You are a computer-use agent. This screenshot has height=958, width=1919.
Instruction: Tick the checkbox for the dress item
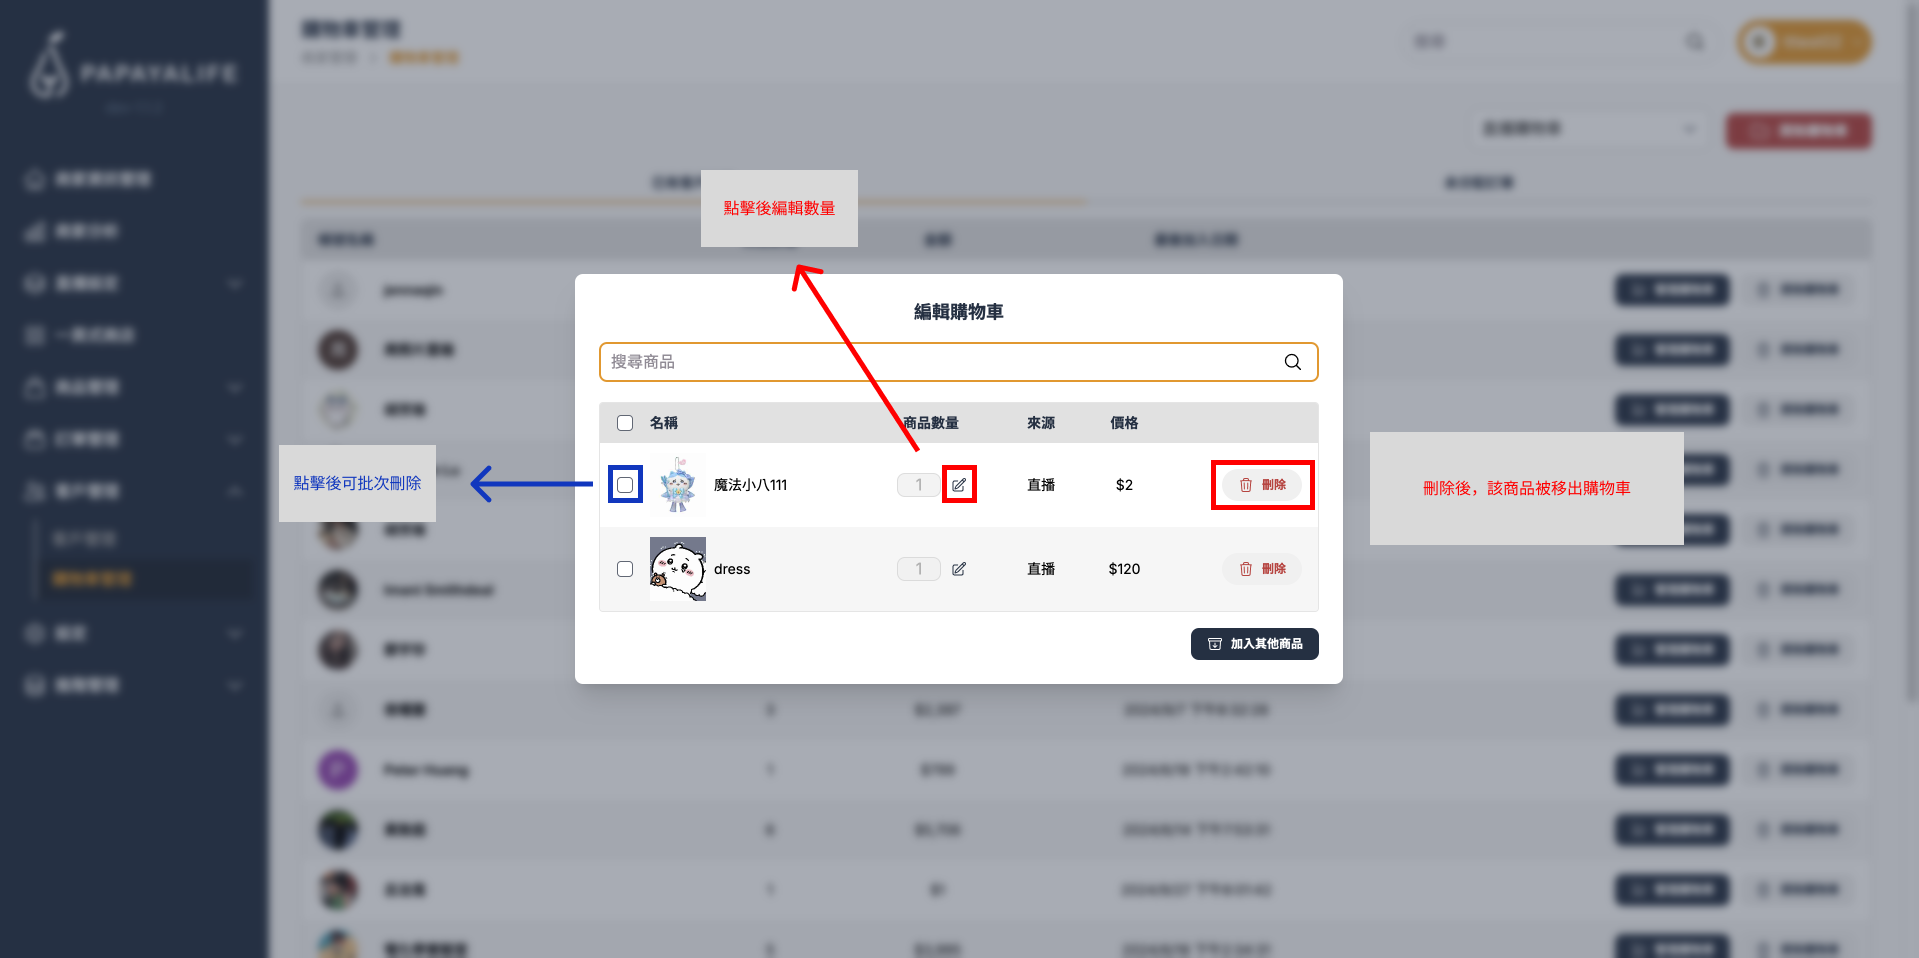tap(625, 569)
